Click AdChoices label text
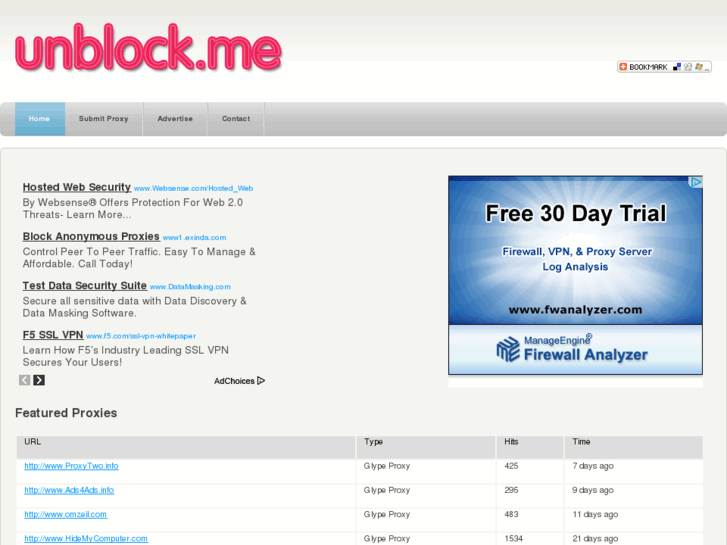The height and width of the screenshot is (545, 727). click(234, 381)
